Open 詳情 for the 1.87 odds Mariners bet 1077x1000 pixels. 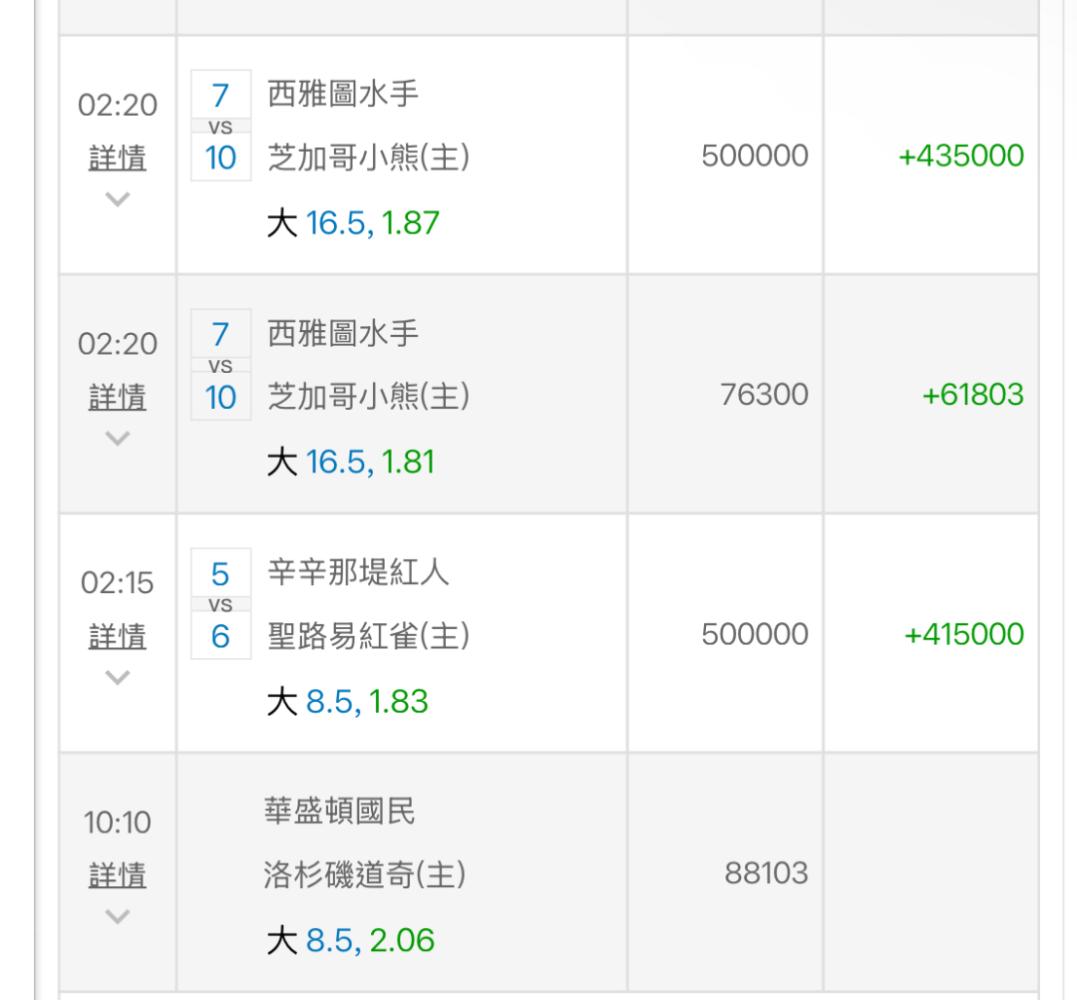click(117, 158)
